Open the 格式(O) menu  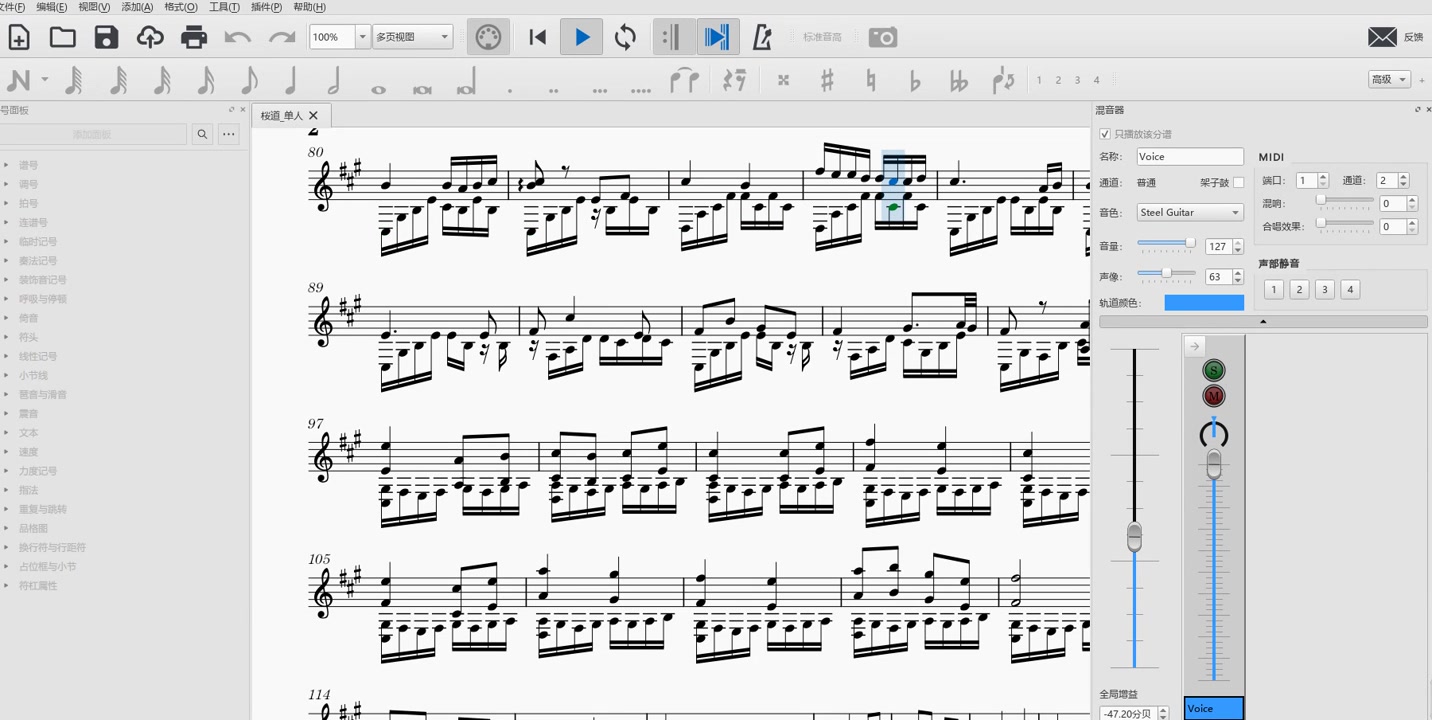tap(180, 7)
